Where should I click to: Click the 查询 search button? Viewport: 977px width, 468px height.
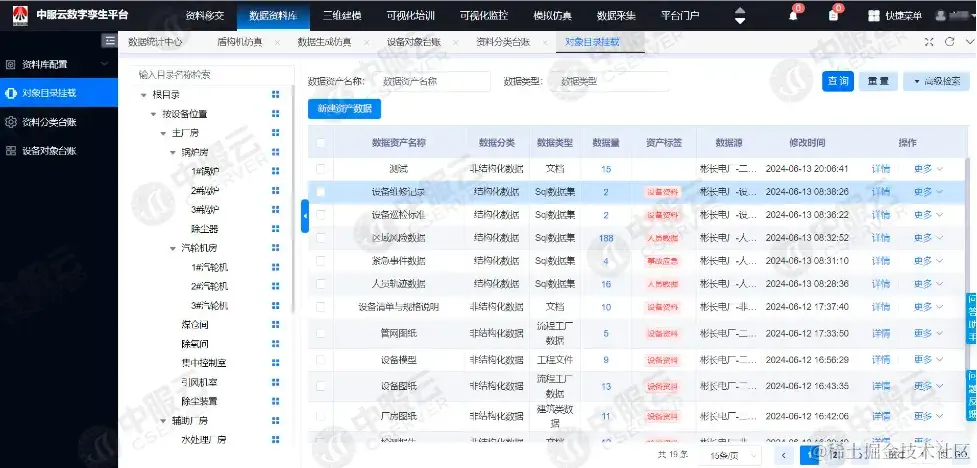click(x=837, y=81)
